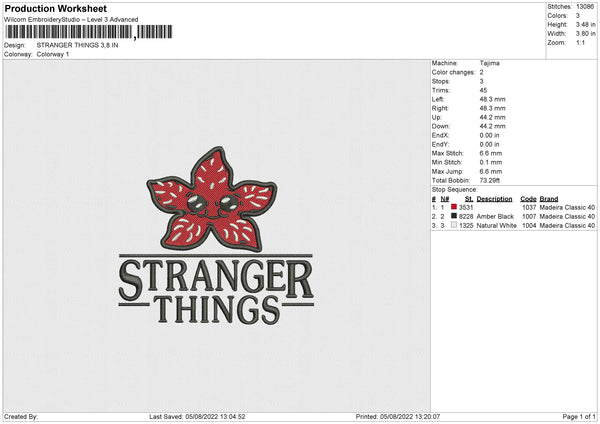
Task: Click the Machine value Tajima
Action: [x=489, y=63]
